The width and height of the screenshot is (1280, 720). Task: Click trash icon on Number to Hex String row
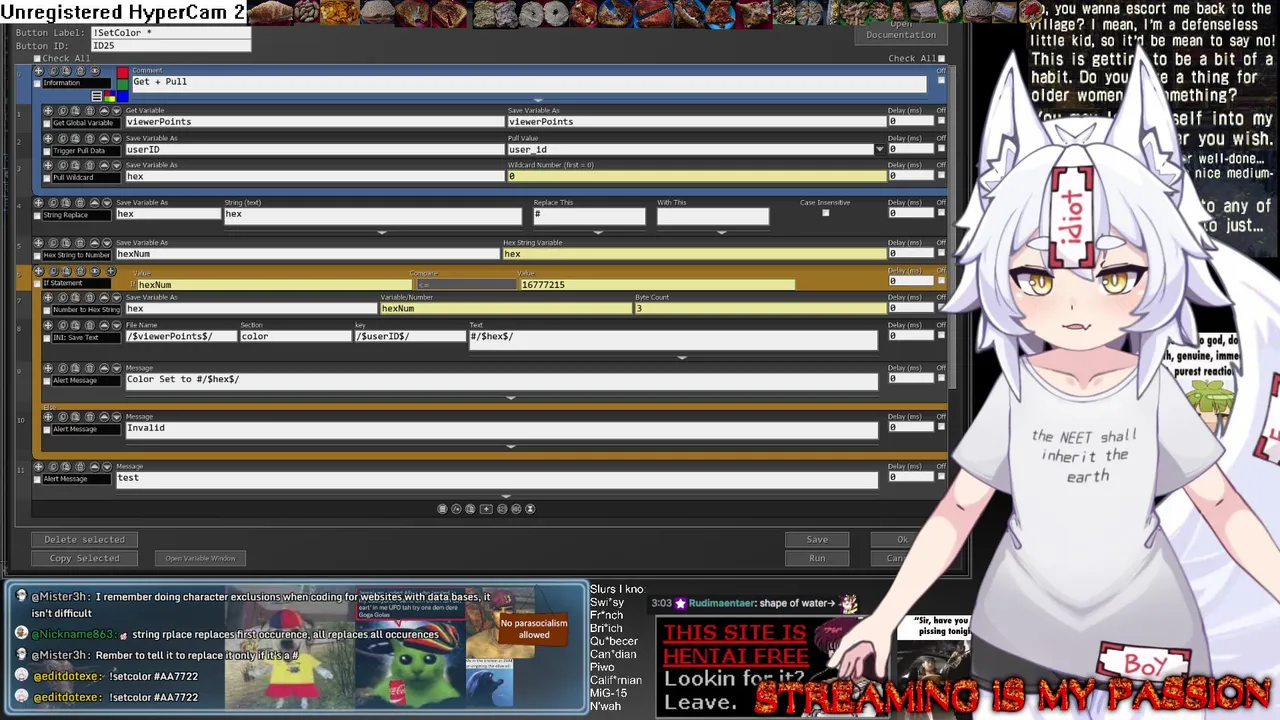point(90,297)
